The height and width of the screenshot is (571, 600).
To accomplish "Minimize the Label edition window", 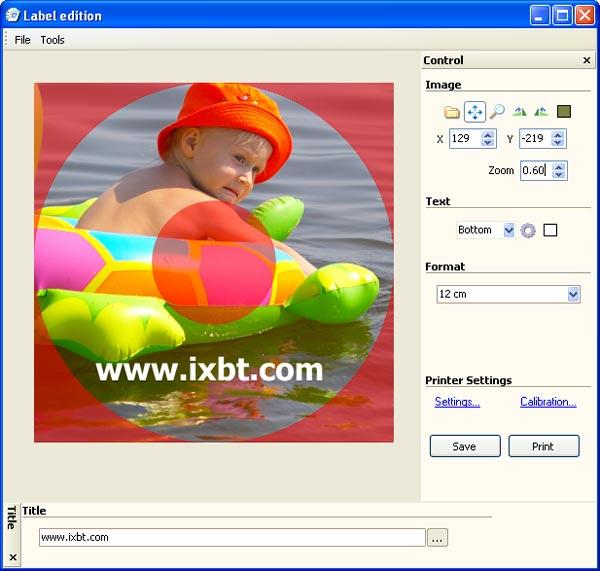I will [x=540, y=16].
